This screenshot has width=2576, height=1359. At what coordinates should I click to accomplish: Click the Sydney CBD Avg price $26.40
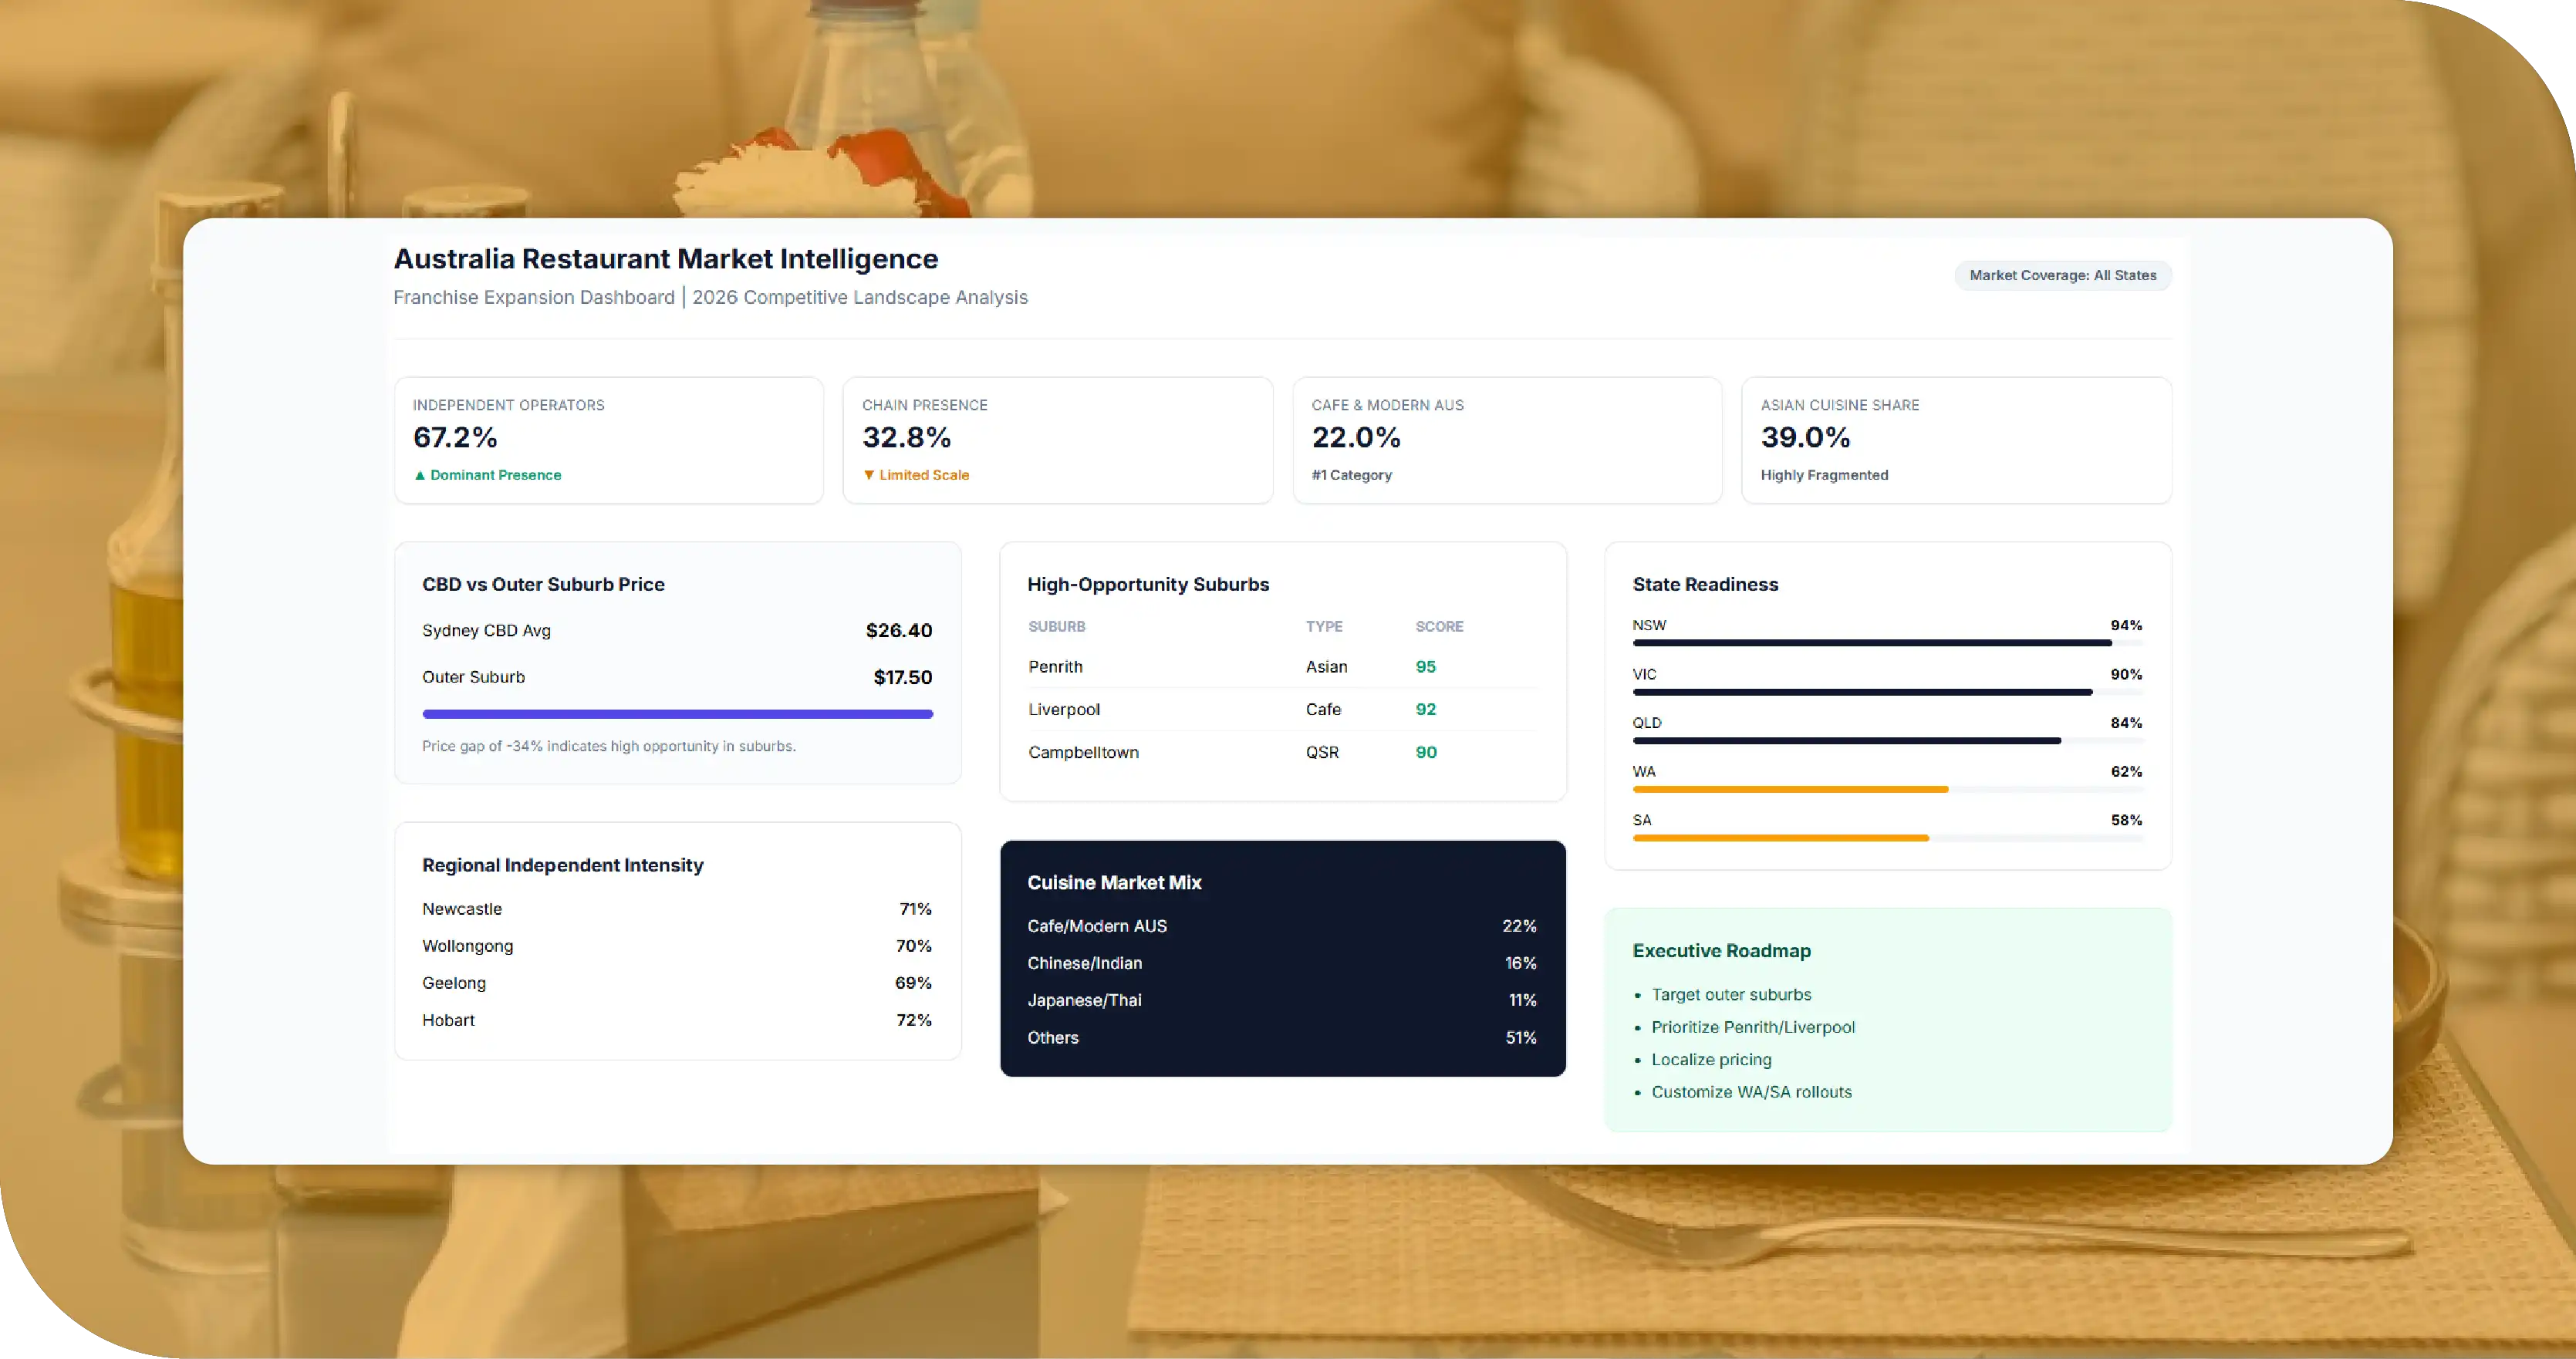pyautogui.click(x=898, y=630)
